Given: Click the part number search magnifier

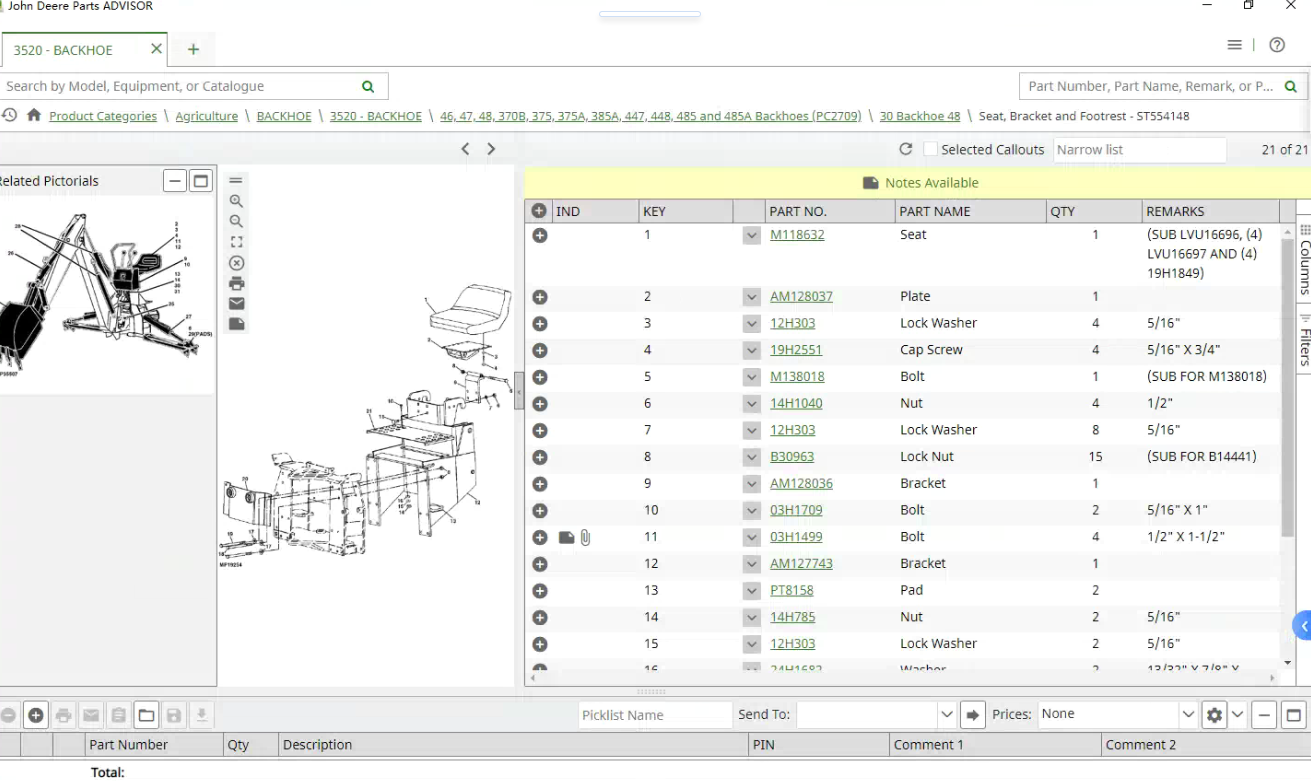Looking at the screenshot, I should pos(1291,86).
